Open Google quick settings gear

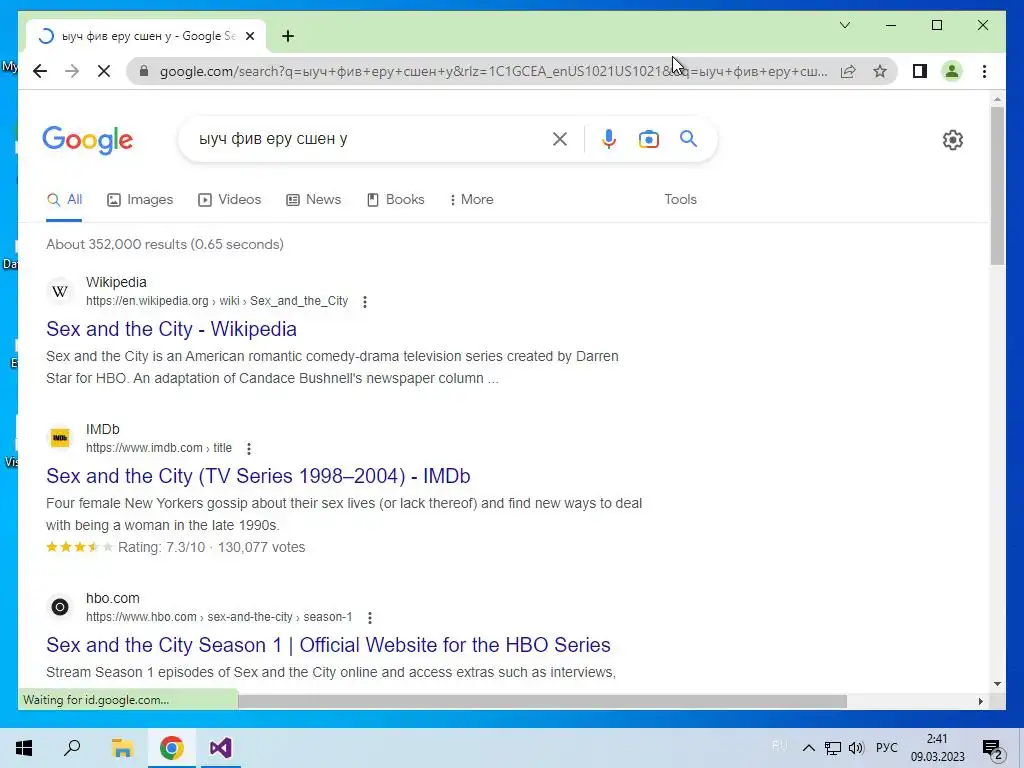953,140
